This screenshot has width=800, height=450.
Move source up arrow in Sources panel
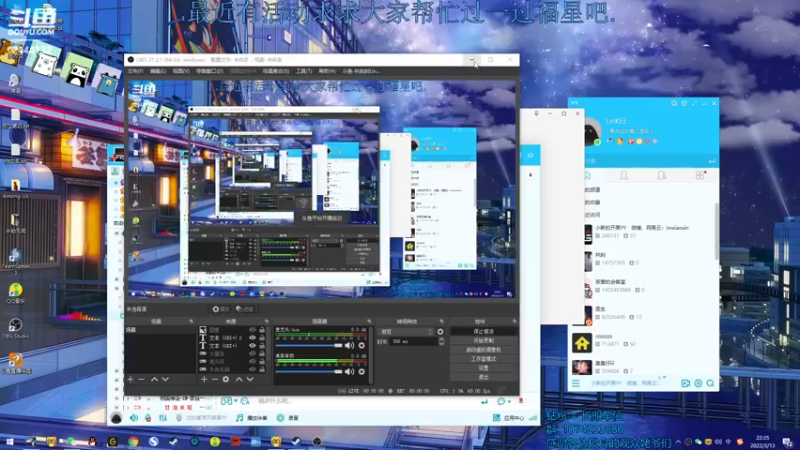[239, 380]
